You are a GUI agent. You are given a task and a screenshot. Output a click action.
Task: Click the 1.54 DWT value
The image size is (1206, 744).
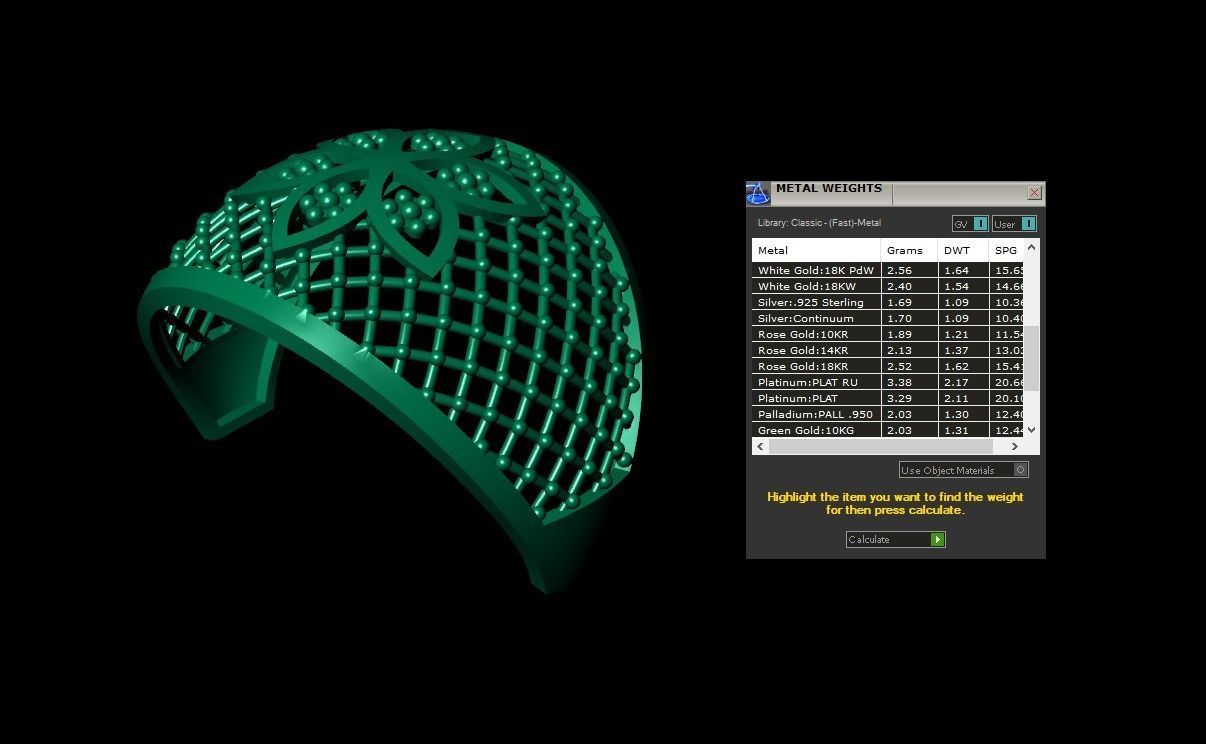[956, 287]
